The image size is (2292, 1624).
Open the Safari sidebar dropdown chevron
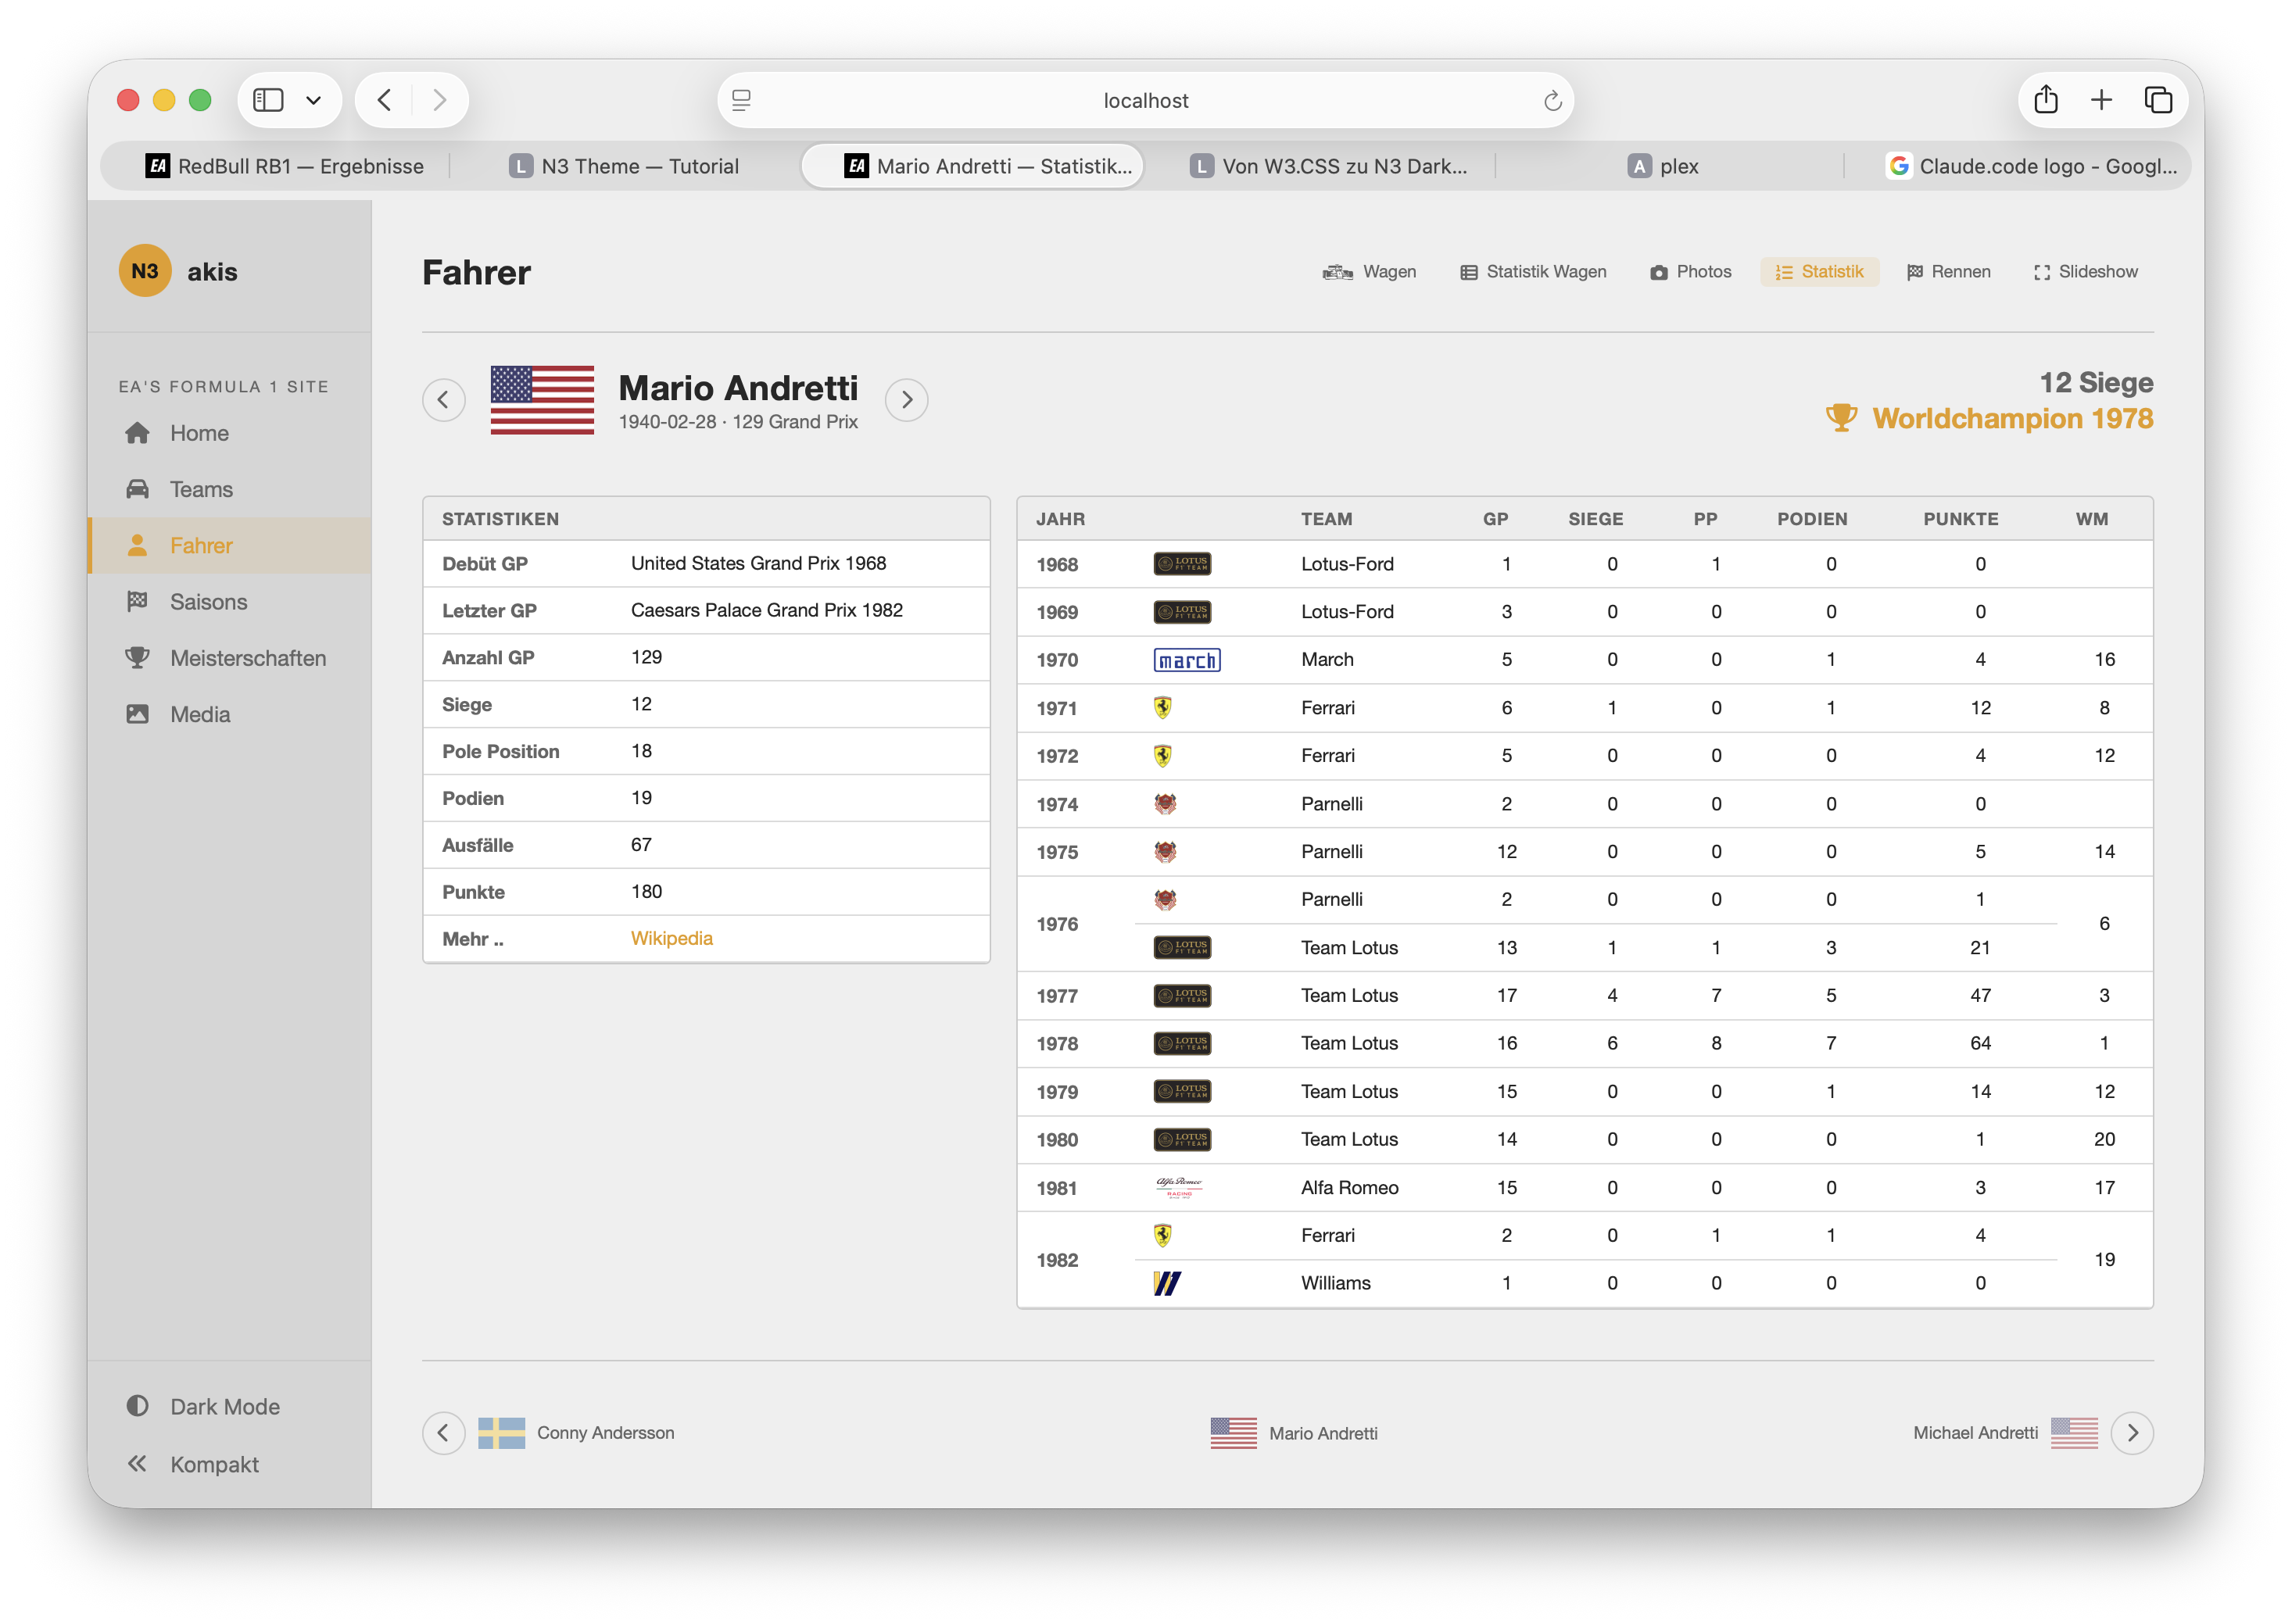313,100
